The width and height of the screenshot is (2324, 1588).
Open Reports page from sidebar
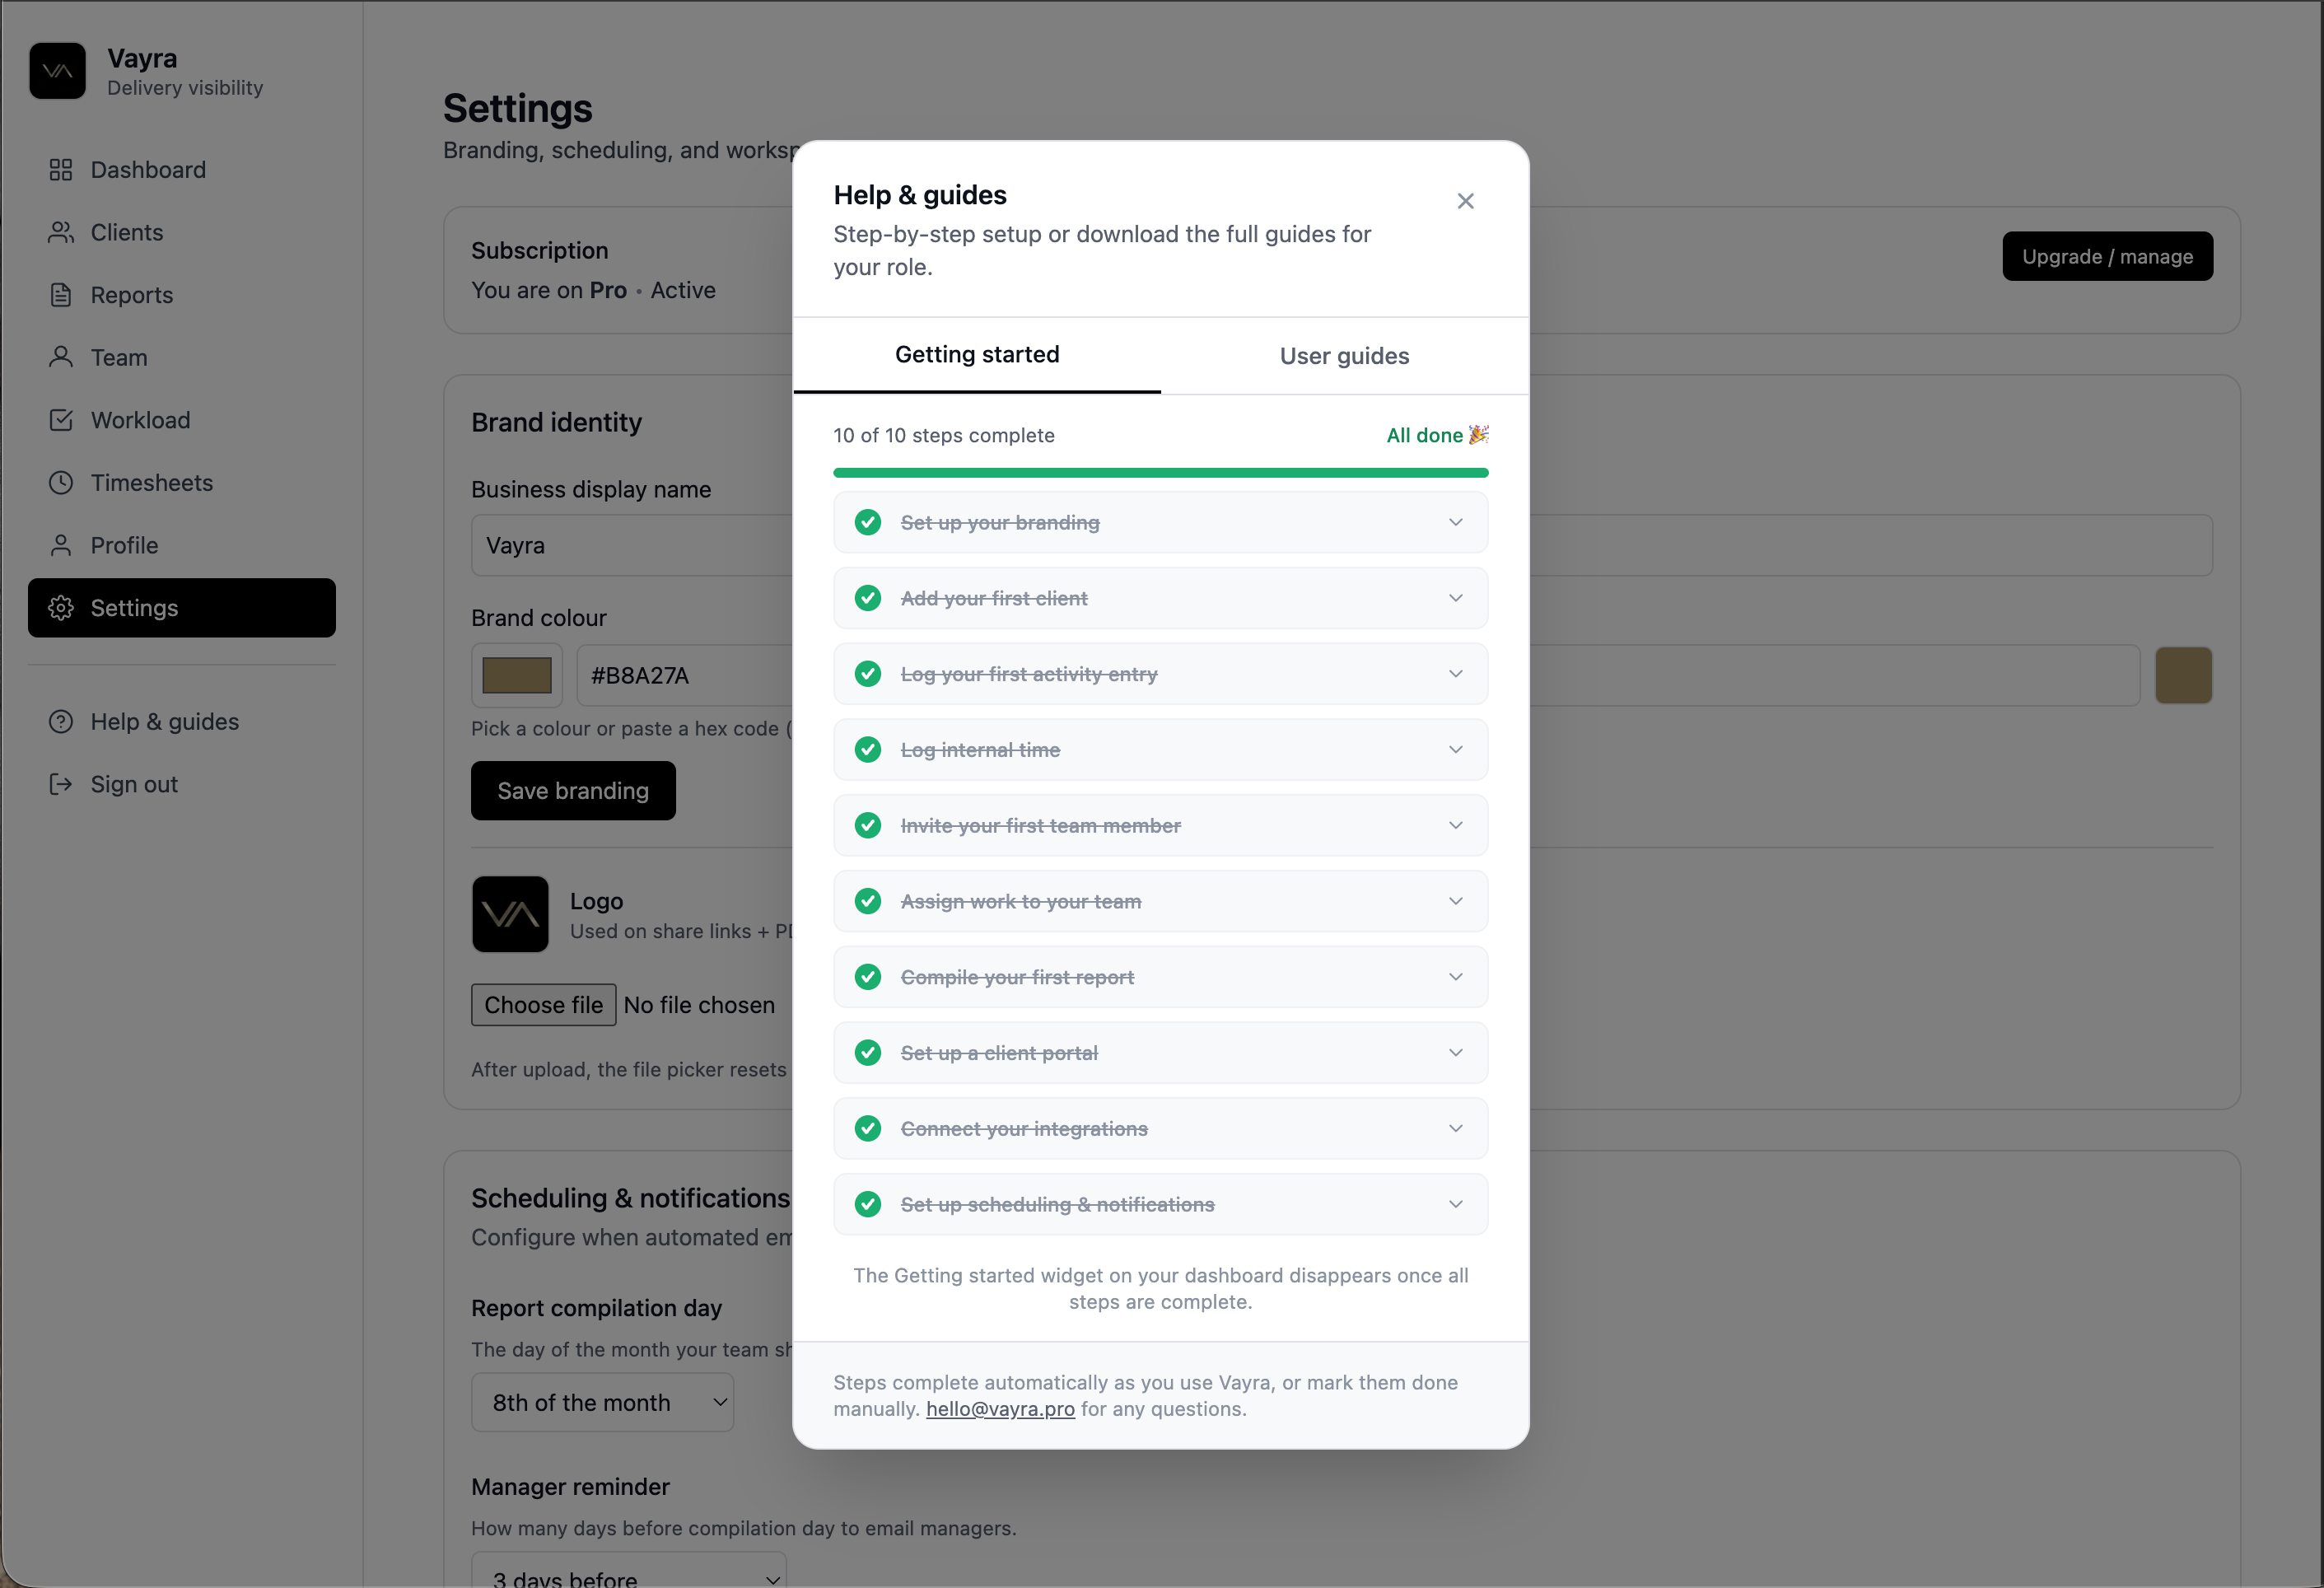[182, 295]
